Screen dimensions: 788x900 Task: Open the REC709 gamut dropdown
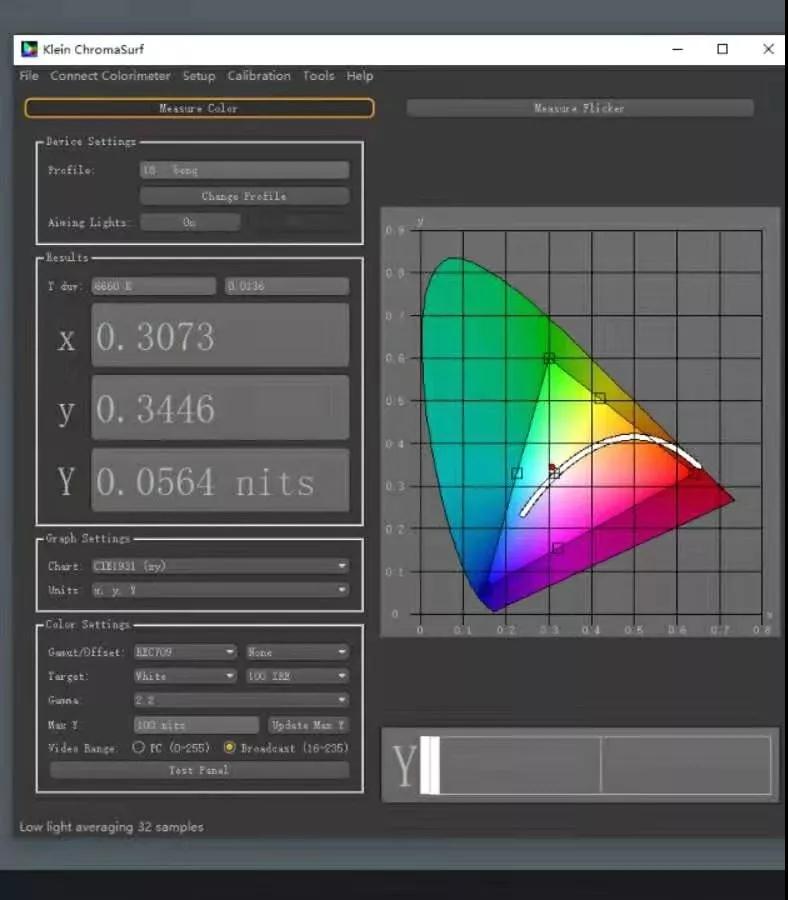point(186,652)
